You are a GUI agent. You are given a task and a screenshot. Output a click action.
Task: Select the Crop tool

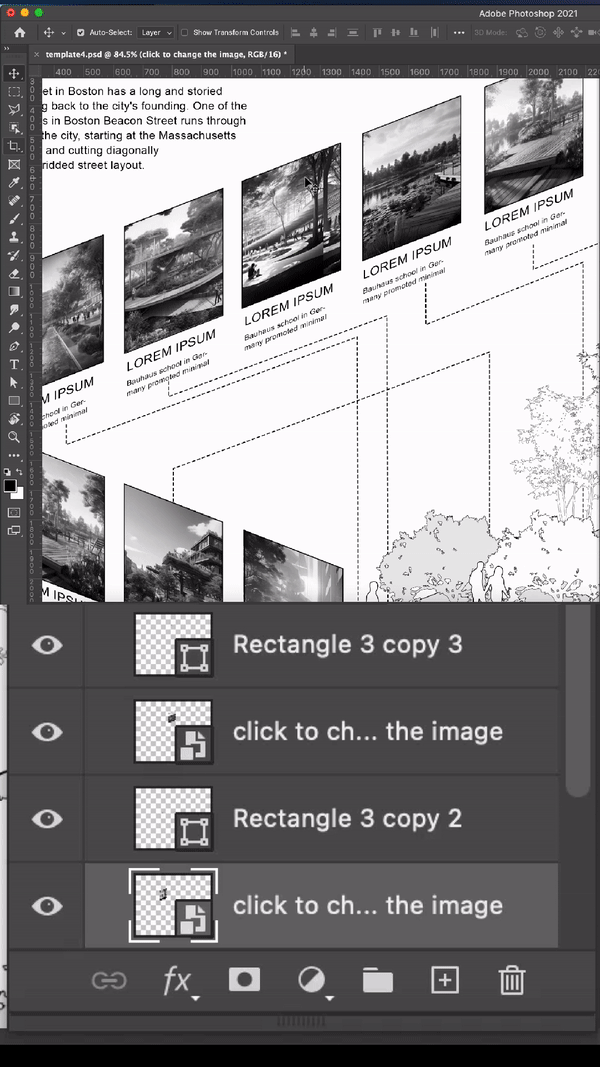(x=14, y=146)
